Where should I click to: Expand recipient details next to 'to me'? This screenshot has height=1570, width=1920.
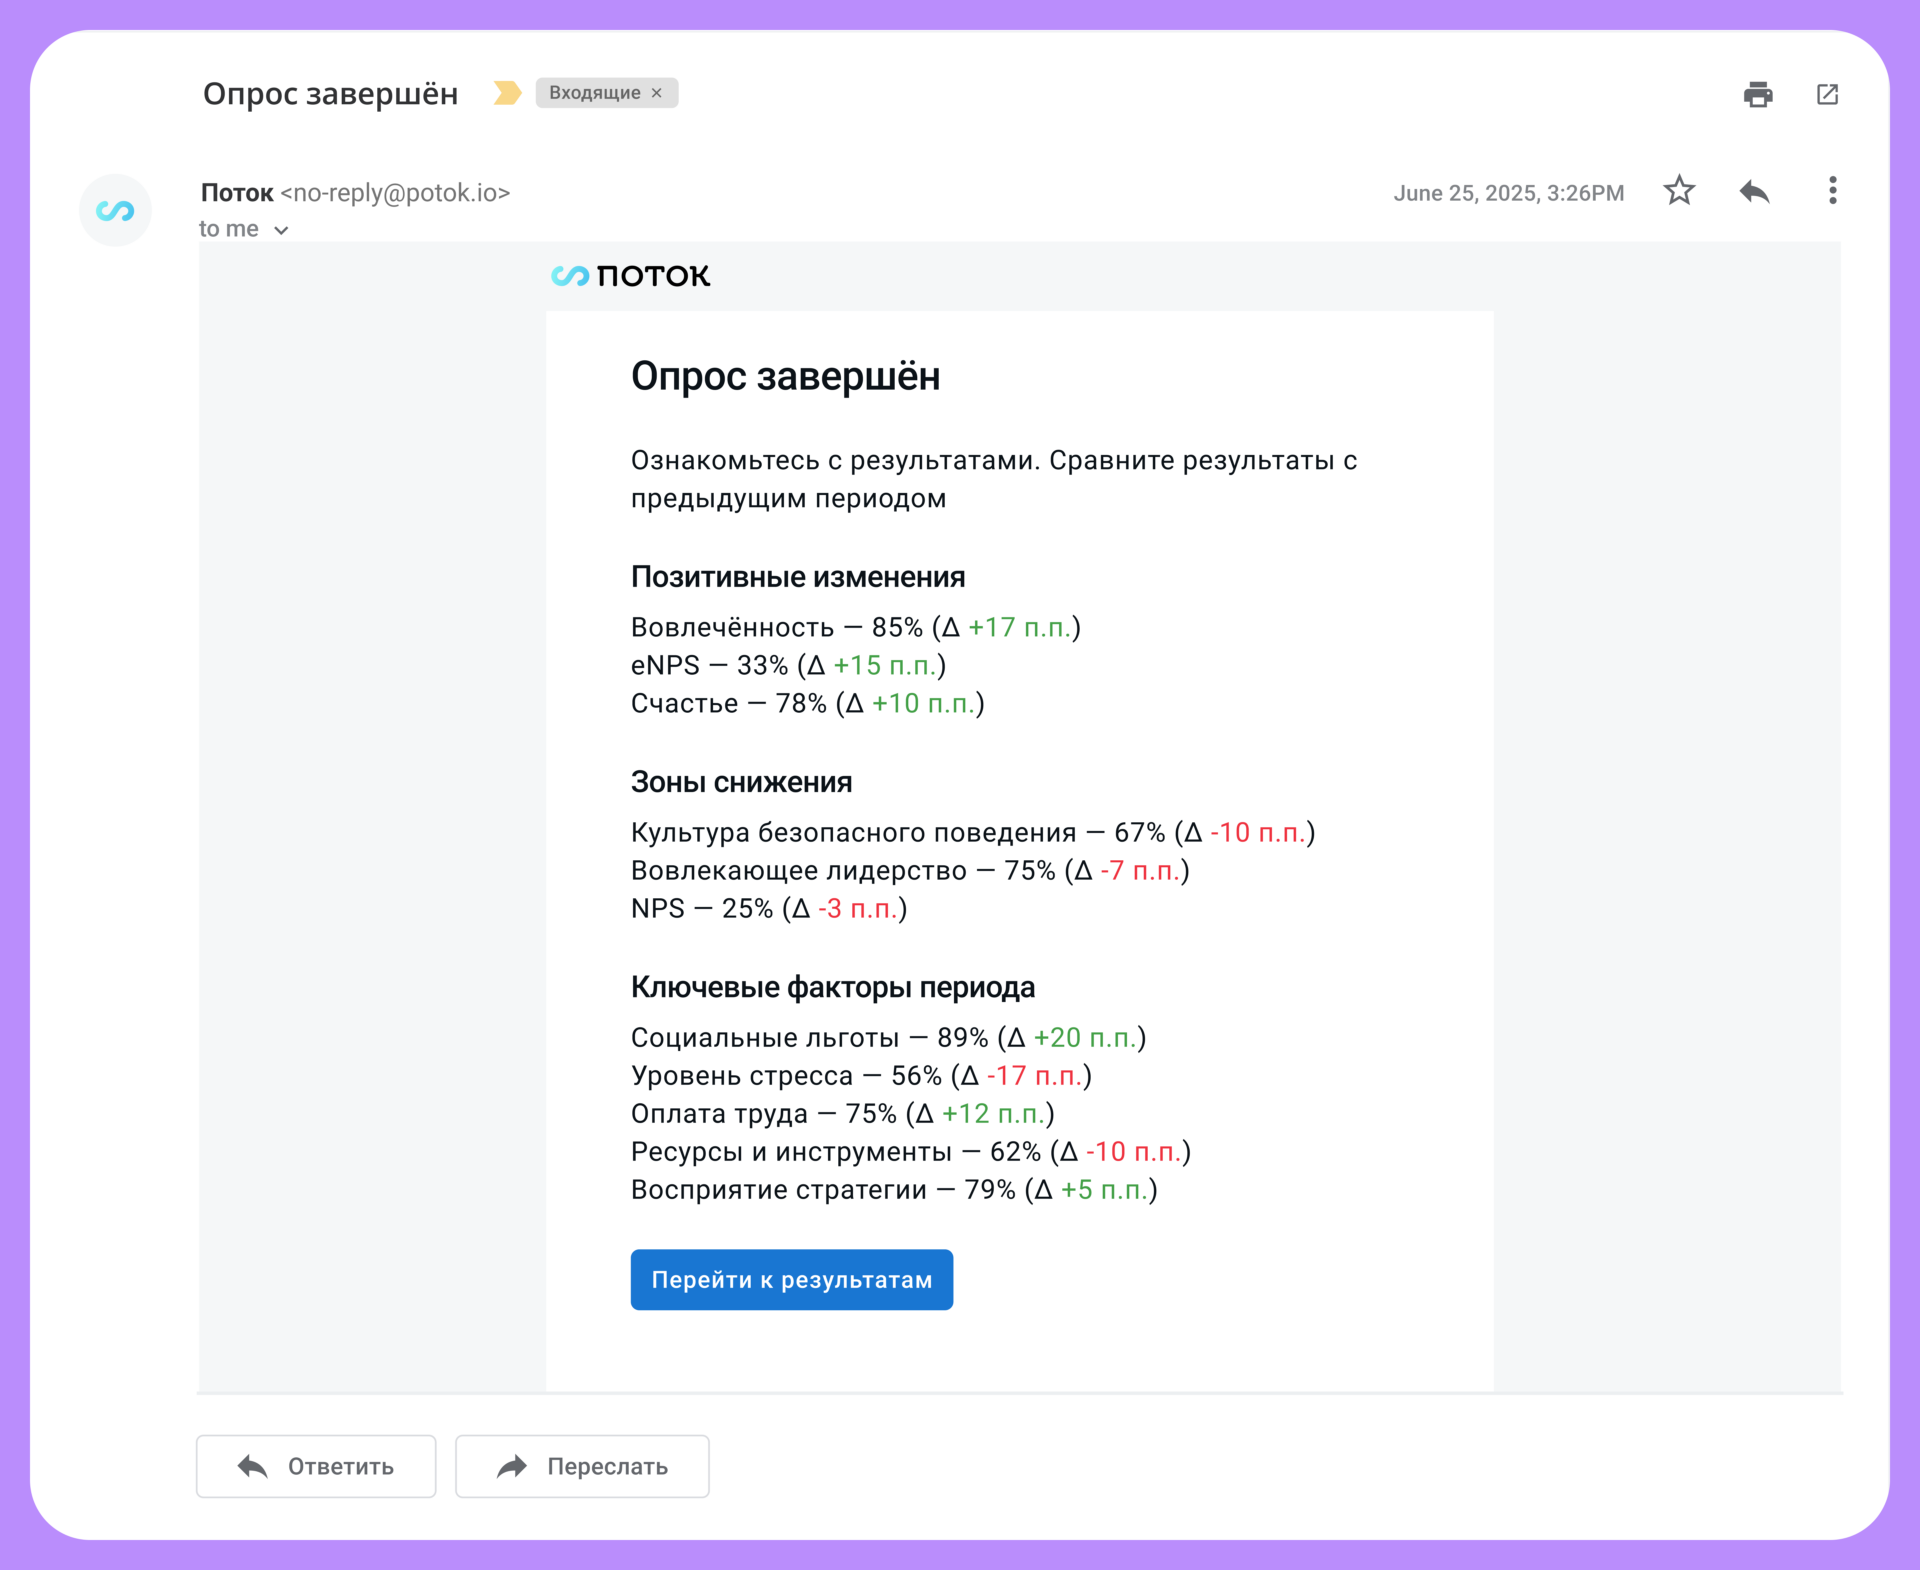coord(281,230)
